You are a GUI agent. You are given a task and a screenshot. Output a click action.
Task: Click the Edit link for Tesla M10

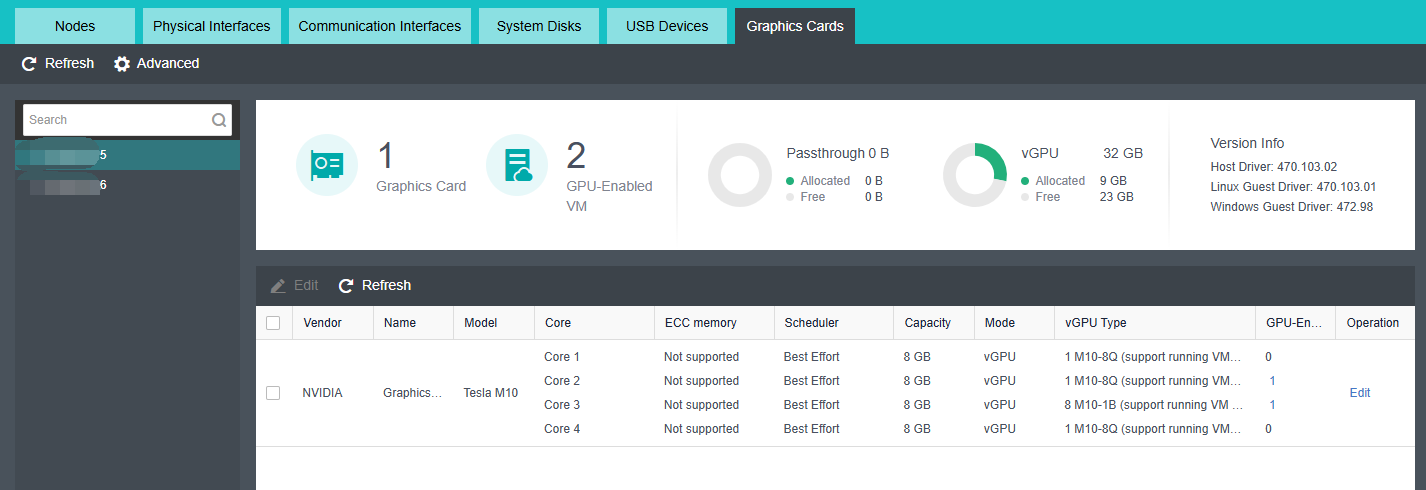pyautogui.click(x=1360, y=393)
